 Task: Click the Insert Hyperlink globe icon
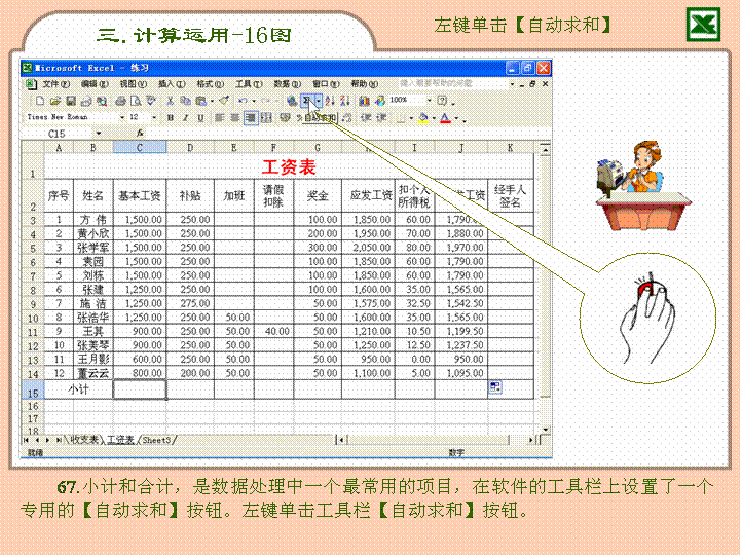292,101
